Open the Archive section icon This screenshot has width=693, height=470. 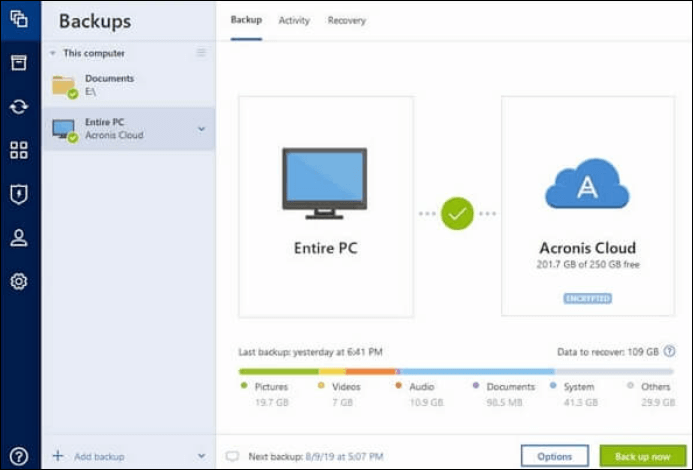(19, 63)
